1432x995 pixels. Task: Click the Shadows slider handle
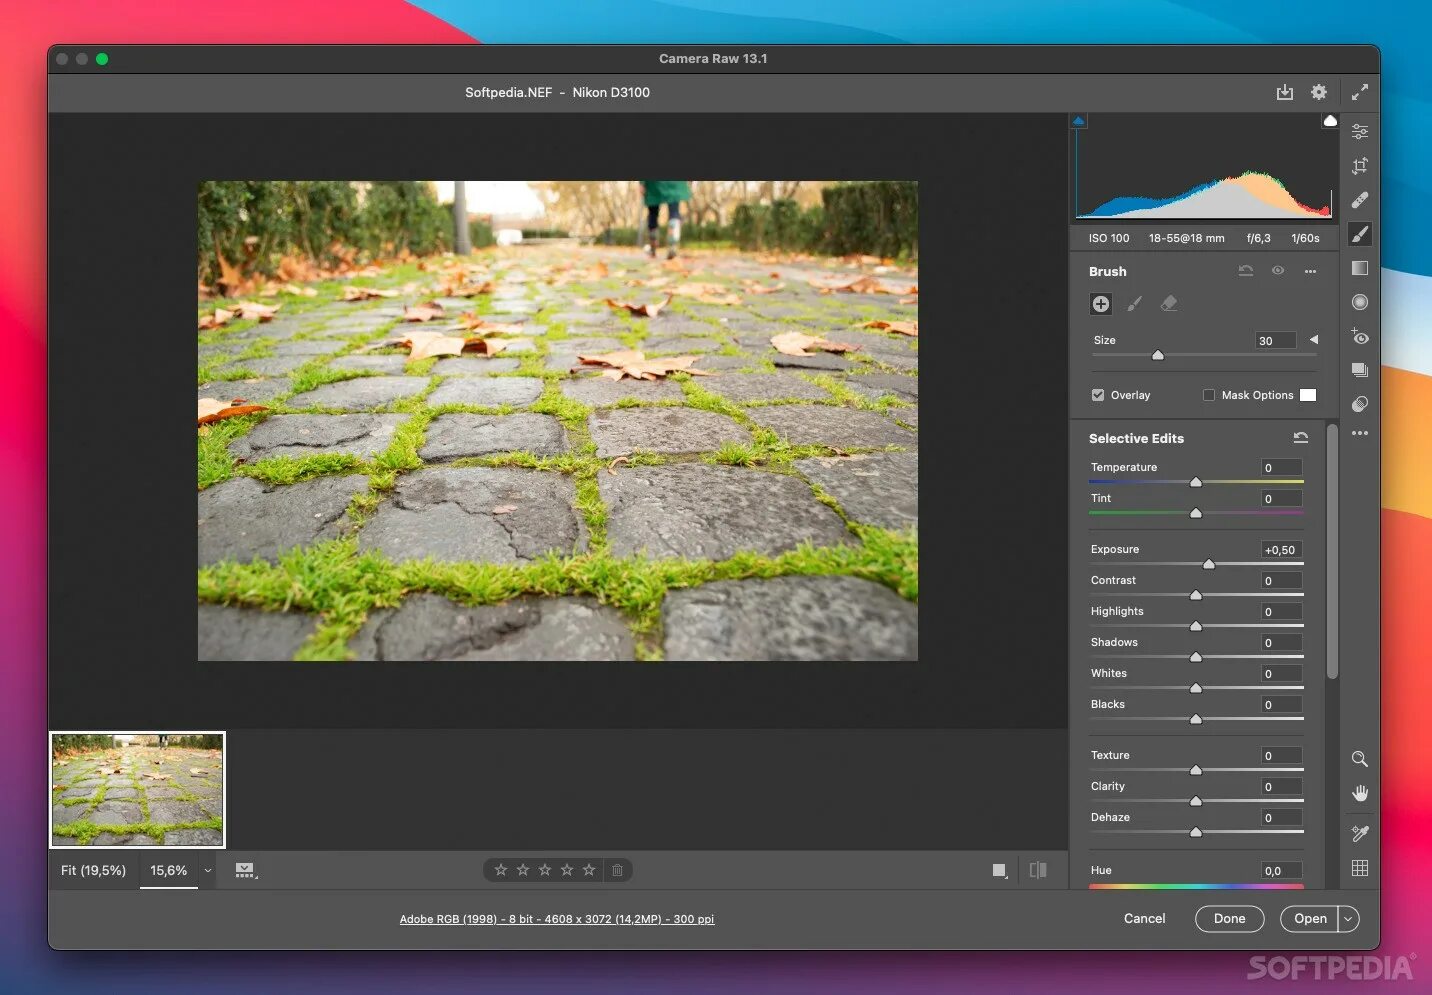[x=1196, y=657]
